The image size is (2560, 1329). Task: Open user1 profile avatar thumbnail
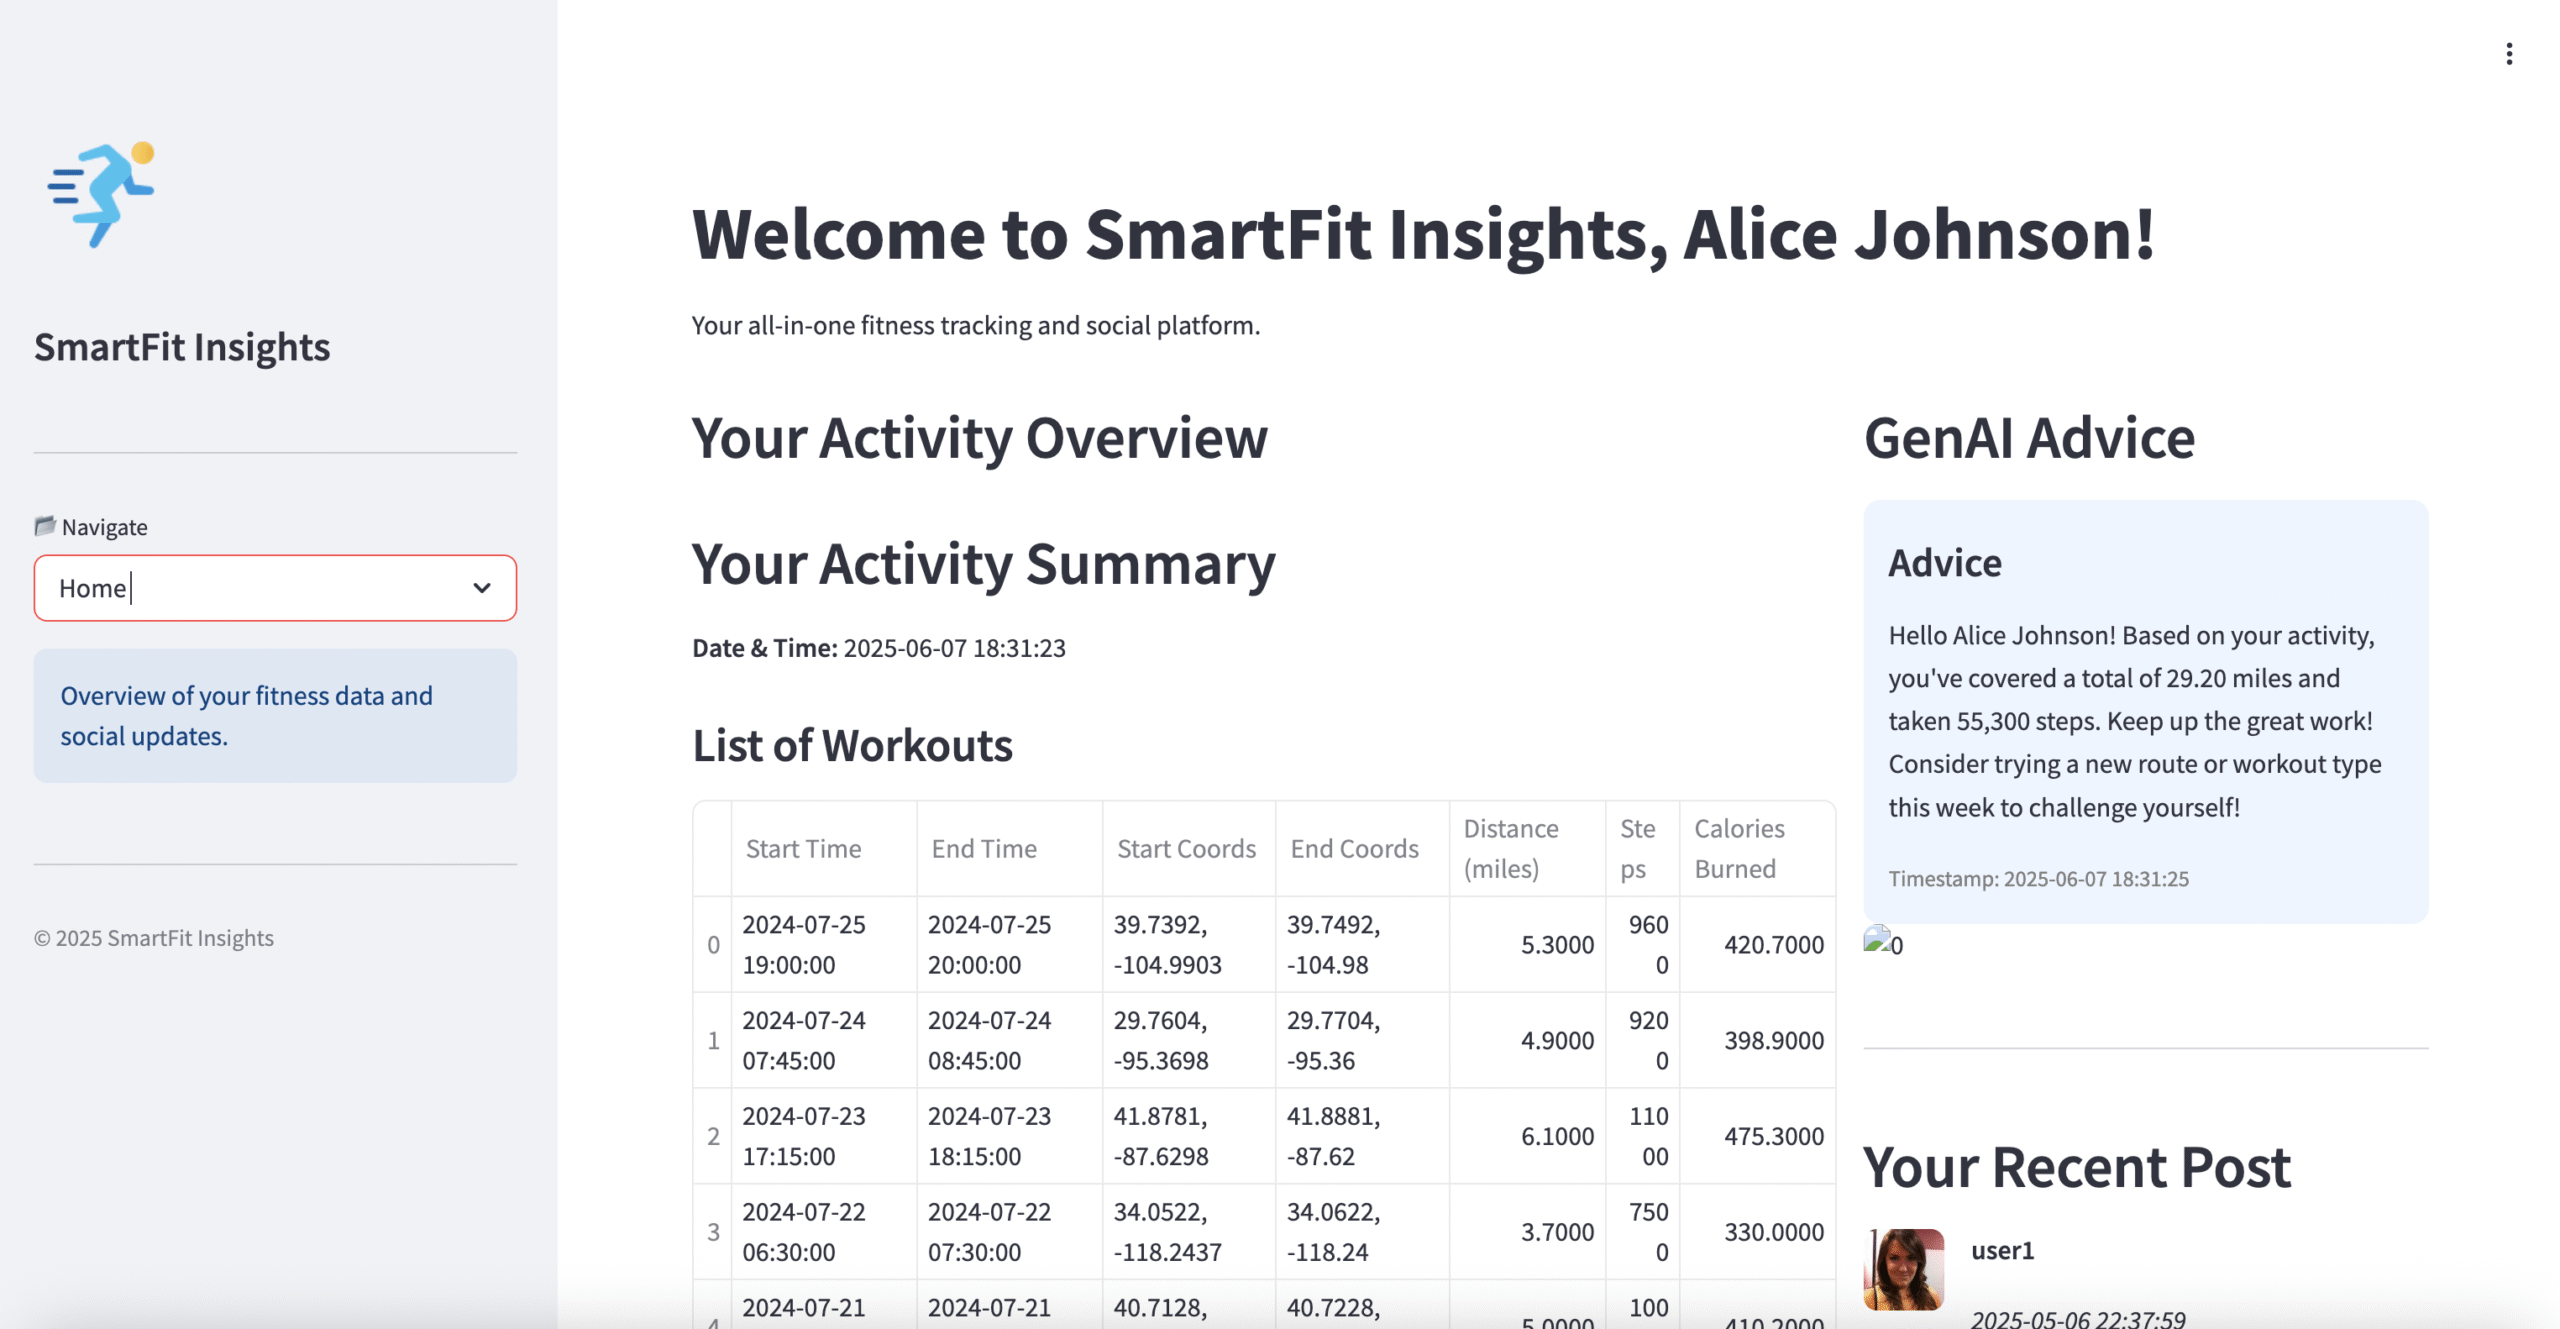tap(1903, 1269)
